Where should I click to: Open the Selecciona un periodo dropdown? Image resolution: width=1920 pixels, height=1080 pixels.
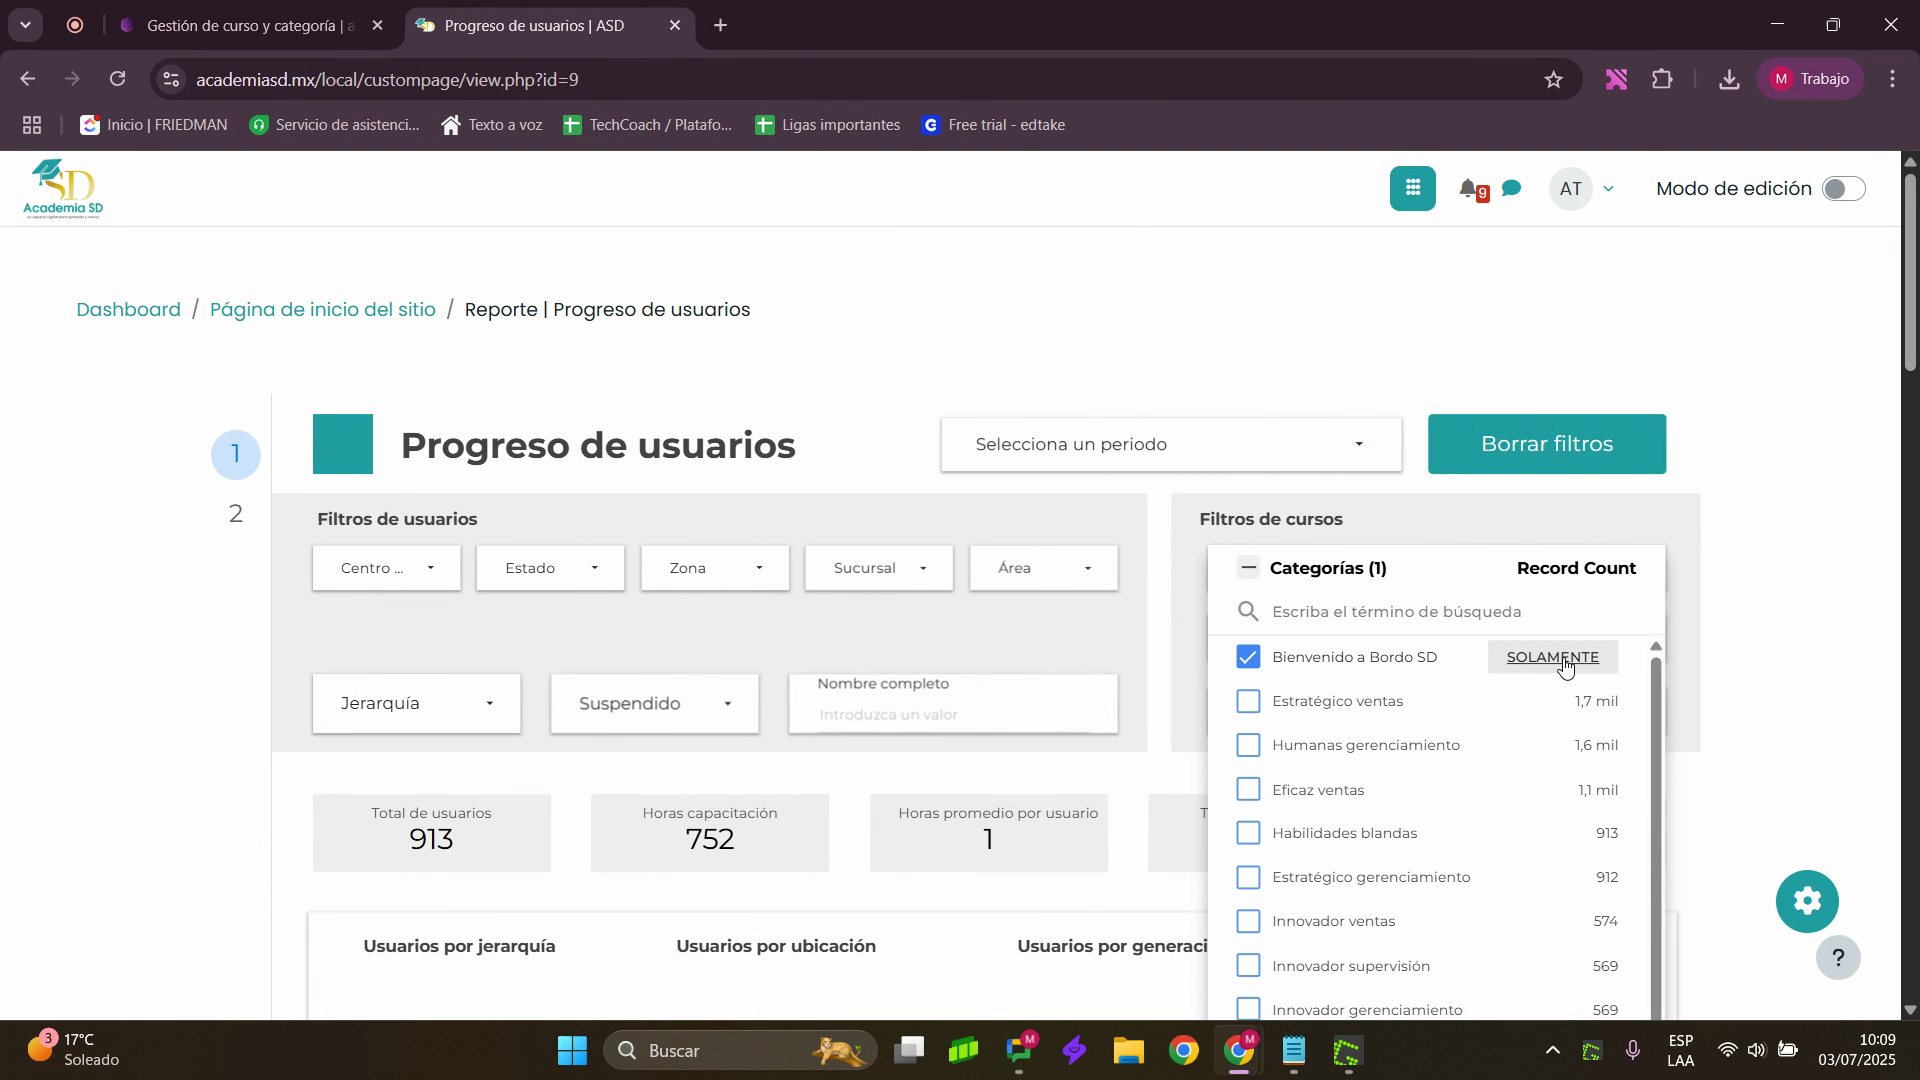pos(1170,444)
